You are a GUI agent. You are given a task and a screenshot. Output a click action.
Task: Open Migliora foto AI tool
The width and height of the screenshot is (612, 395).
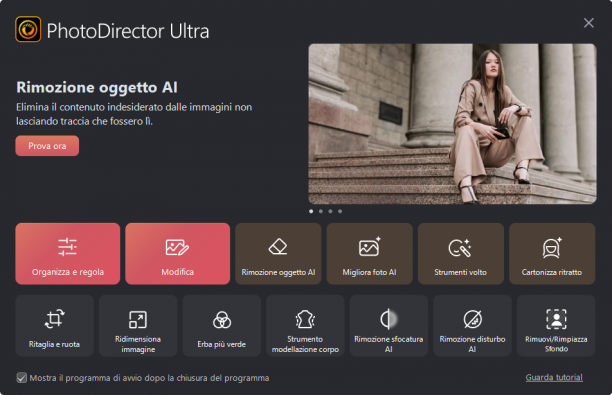click(370, 254)
